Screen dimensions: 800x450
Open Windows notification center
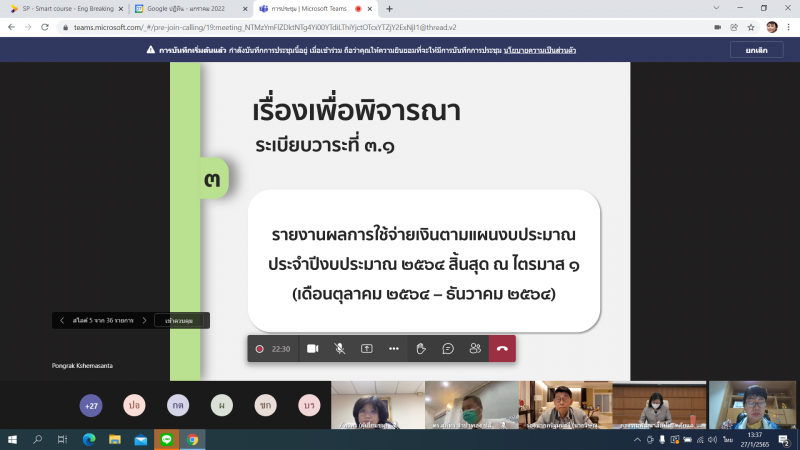coord(784,440)
